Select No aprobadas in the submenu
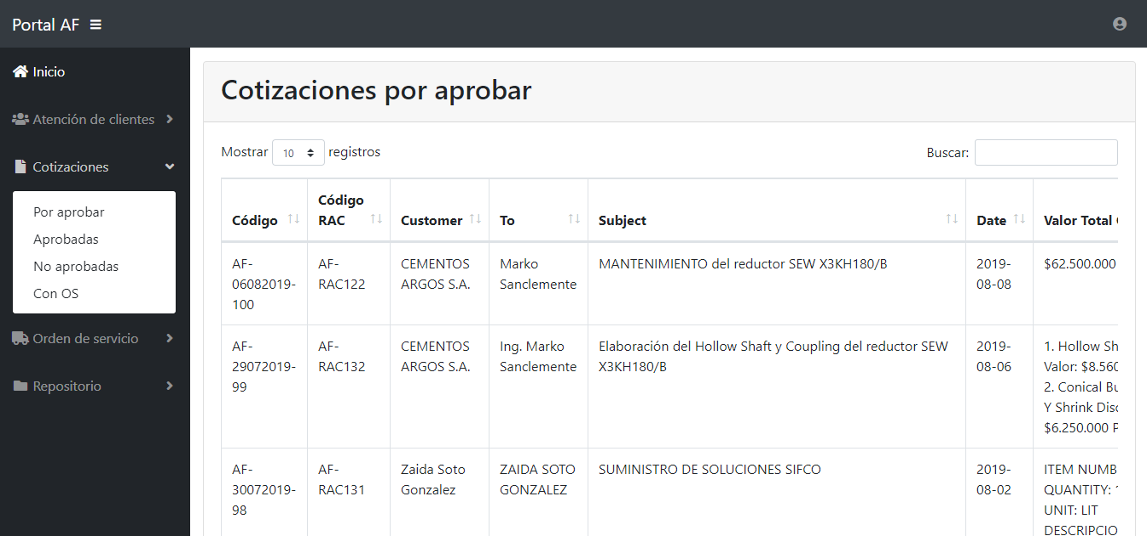This screenshot has height=537, width=1147. (76, 267)
